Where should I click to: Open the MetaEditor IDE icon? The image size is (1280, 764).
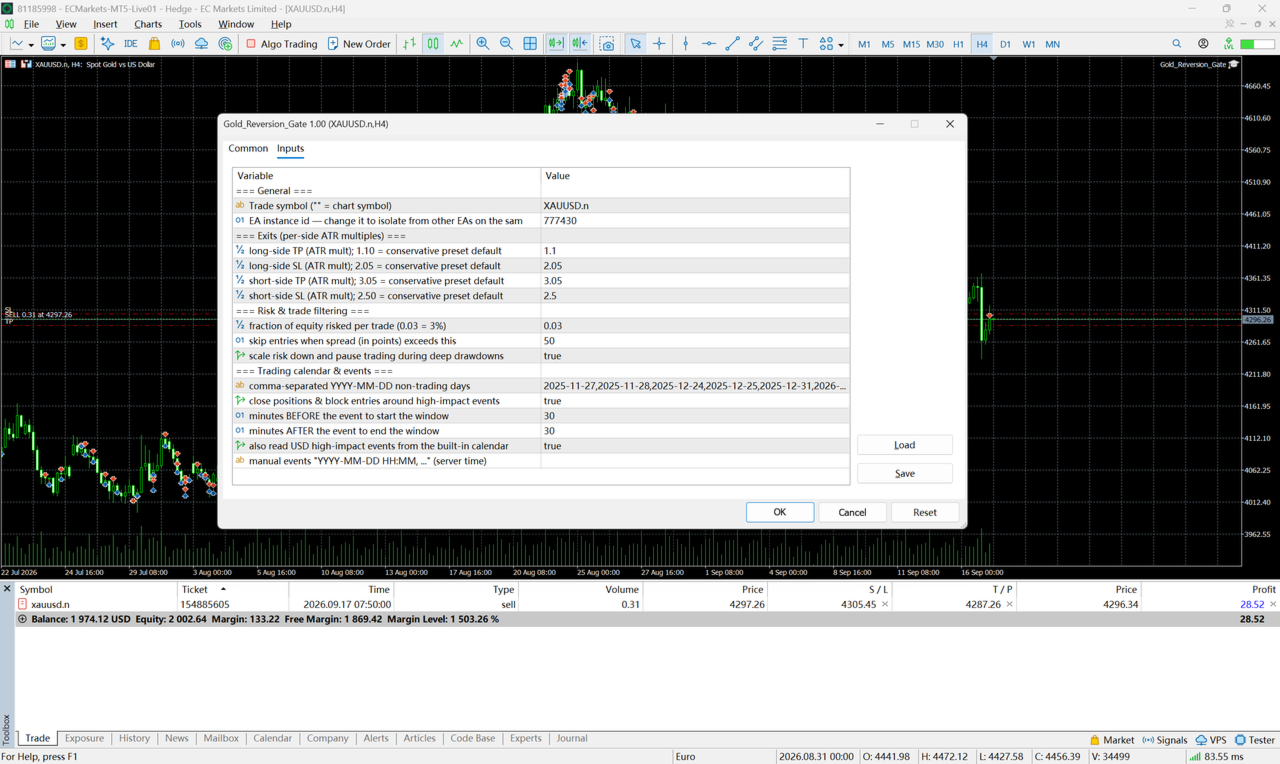[130, 44]
